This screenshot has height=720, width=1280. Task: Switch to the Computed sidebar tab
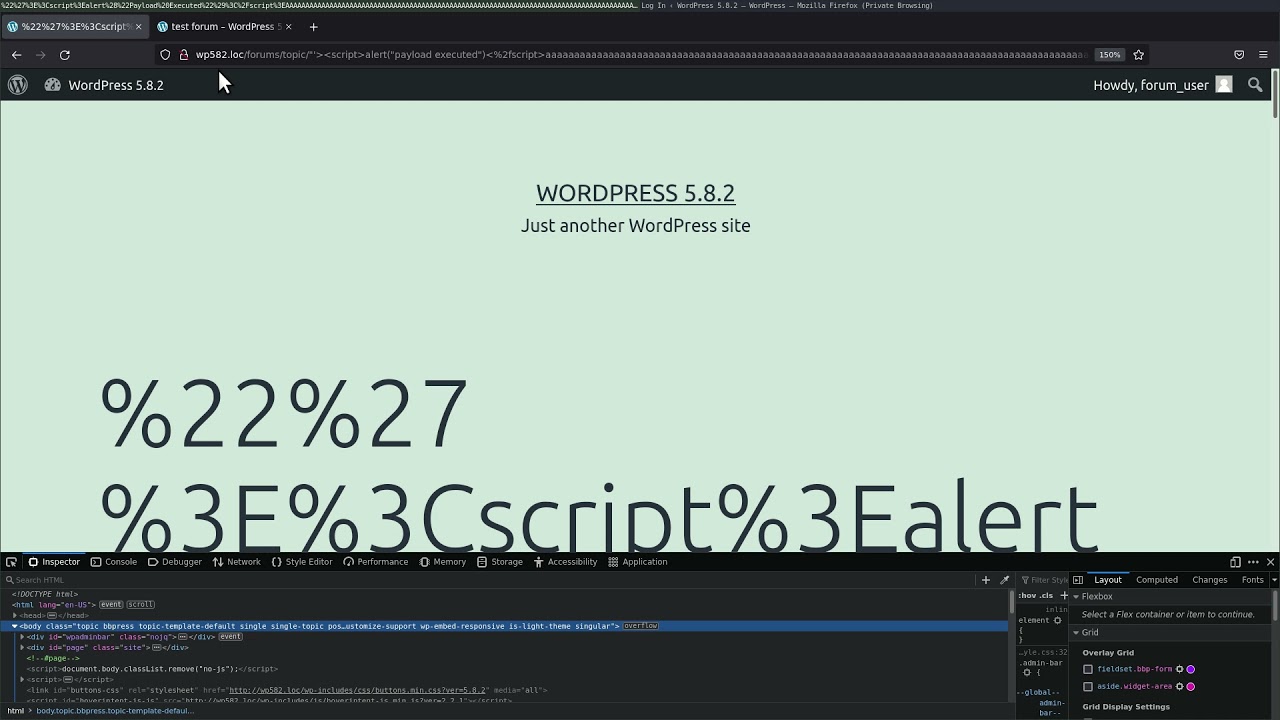pos(1157,580)
